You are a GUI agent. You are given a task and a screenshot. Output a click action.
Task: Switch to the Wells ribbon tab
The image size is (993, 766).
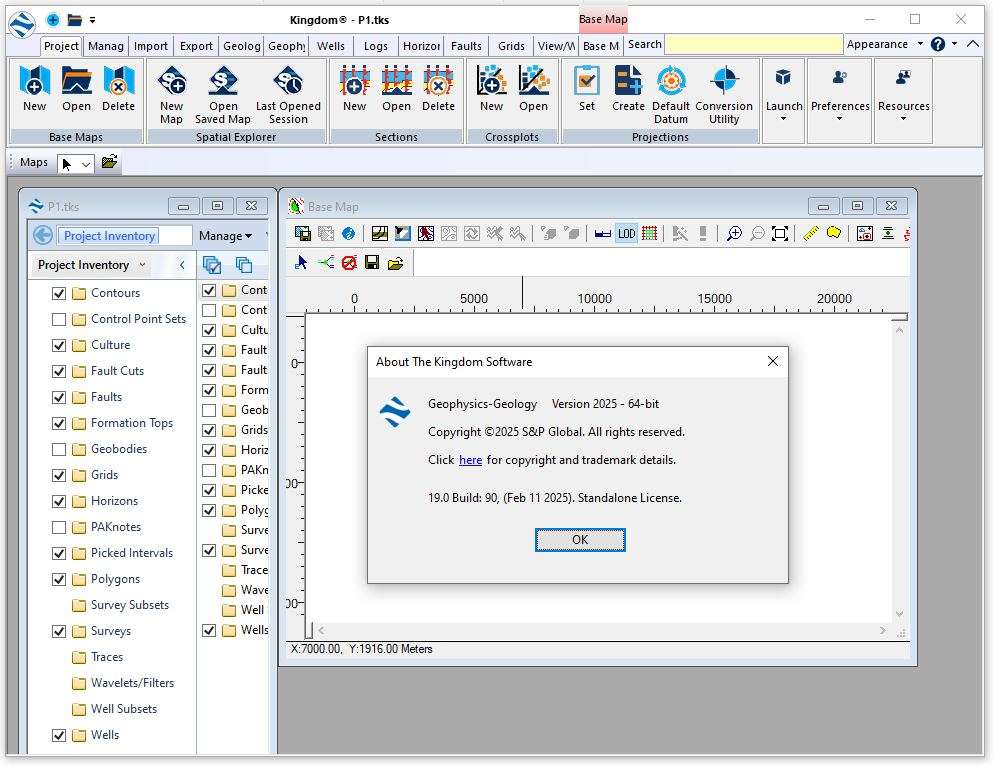[x=331, y=46]
